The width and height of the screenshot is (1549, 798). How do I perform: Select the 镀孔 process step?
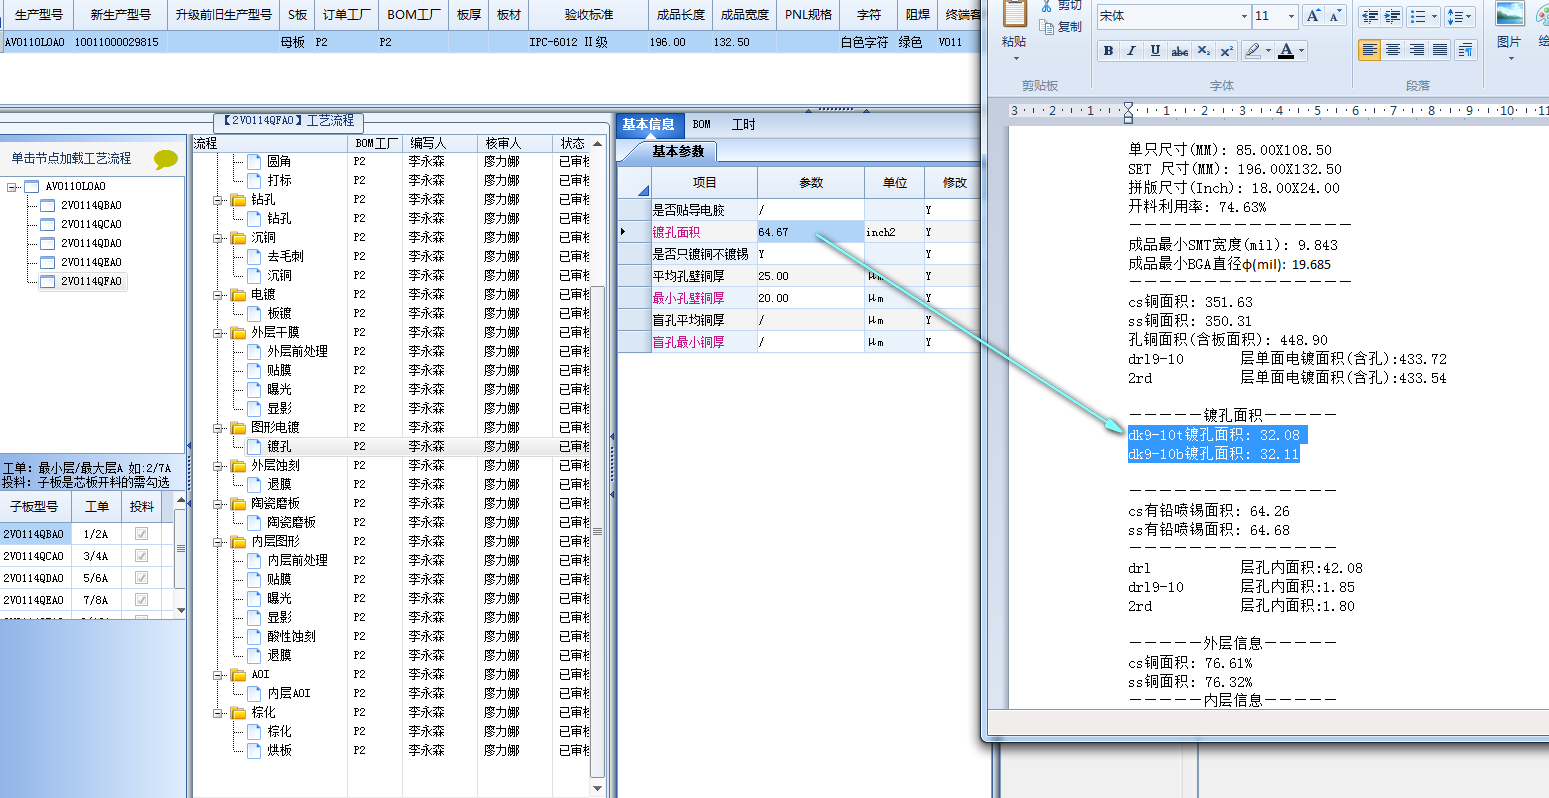279,447
